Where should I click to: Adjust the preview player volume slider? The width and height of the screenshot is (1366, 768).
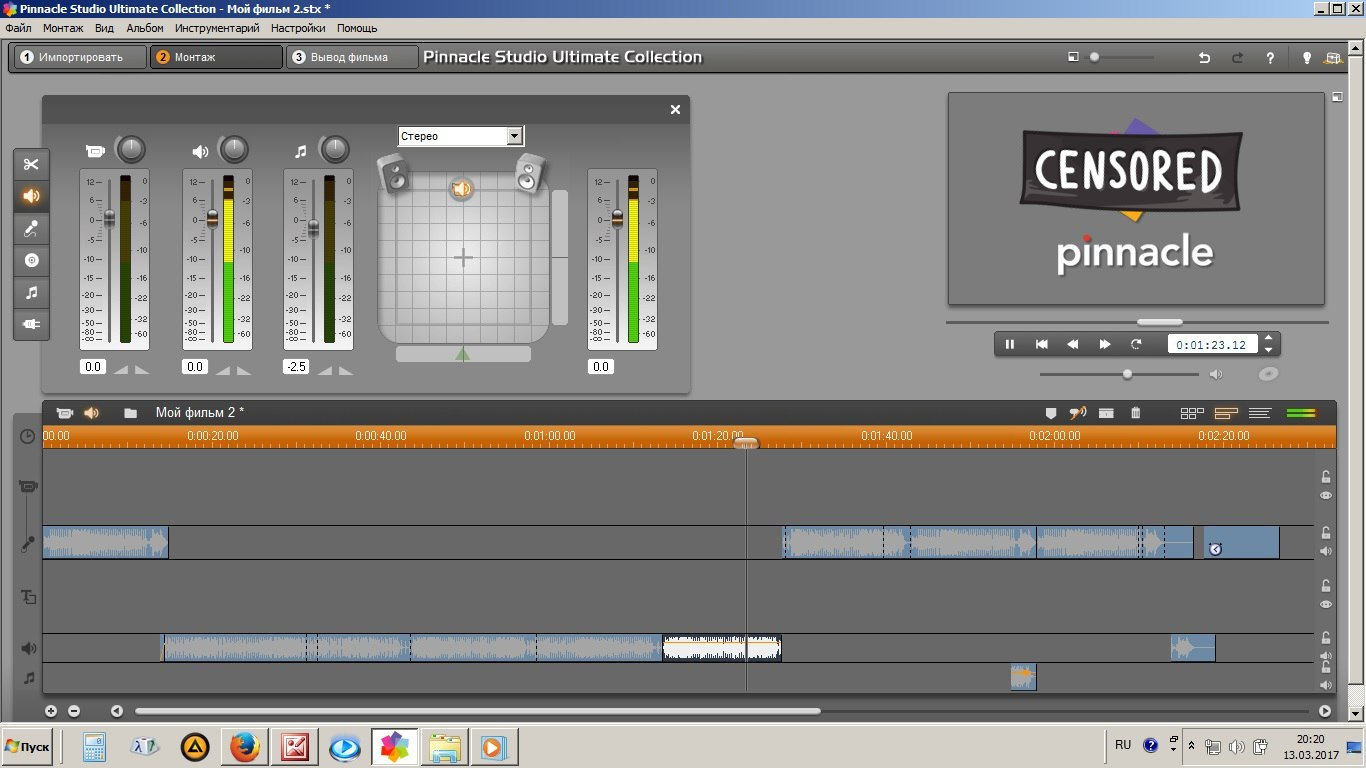pyautogui.click(x=1127, y=374)
